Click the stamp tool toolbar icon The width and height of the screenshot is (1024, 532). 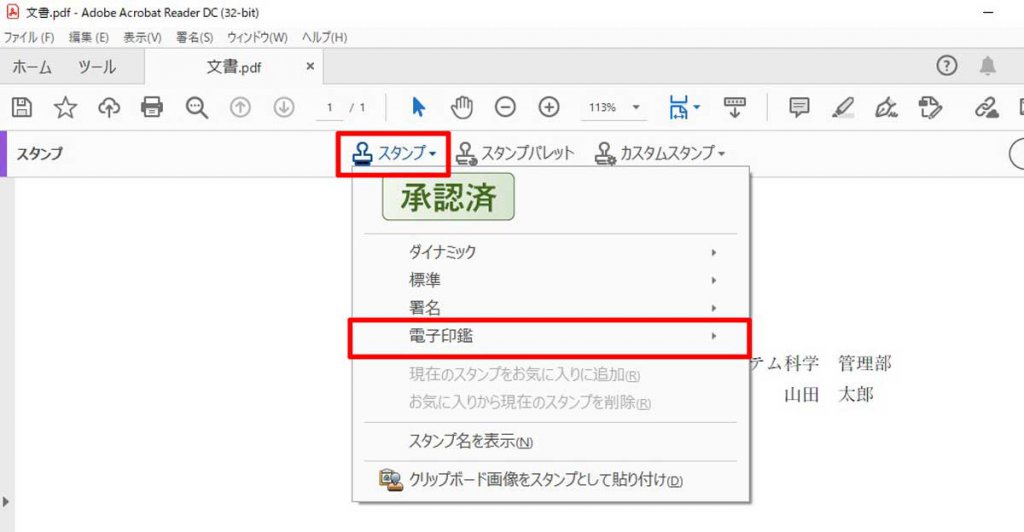coord(930,107)
